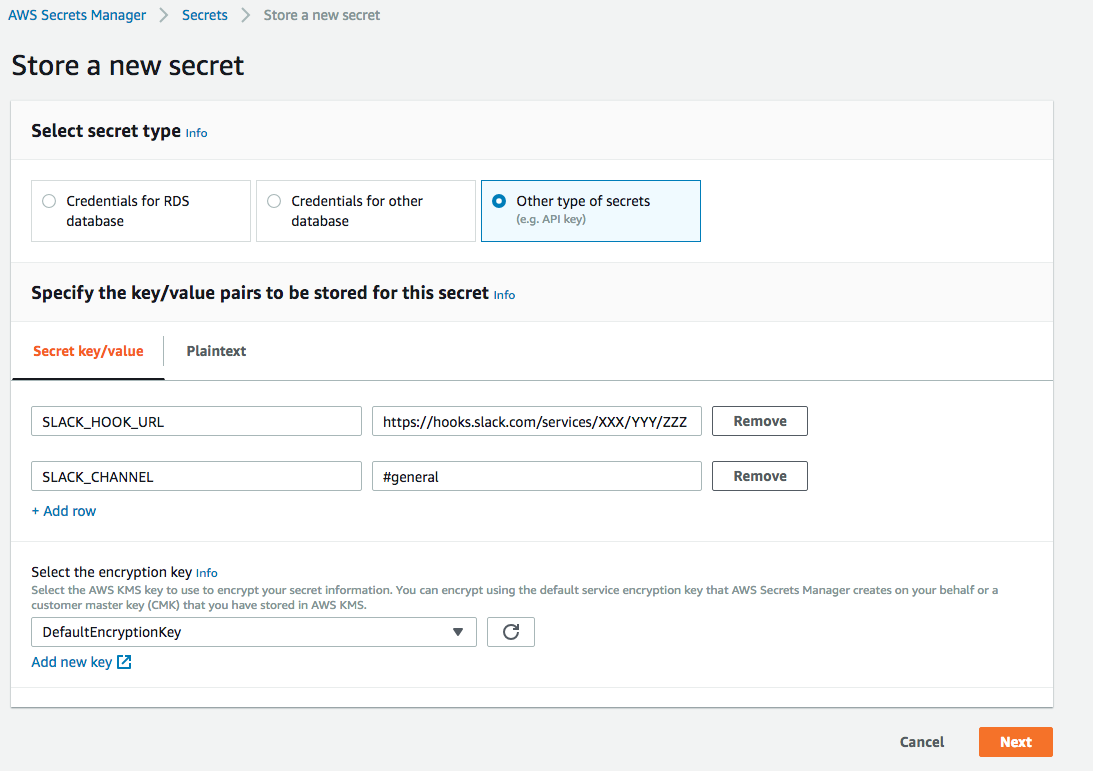Viewport: 1093px width, 771px height.
Task: Remove the SLACK_CHANNEL row
Action: click(759, 476)
